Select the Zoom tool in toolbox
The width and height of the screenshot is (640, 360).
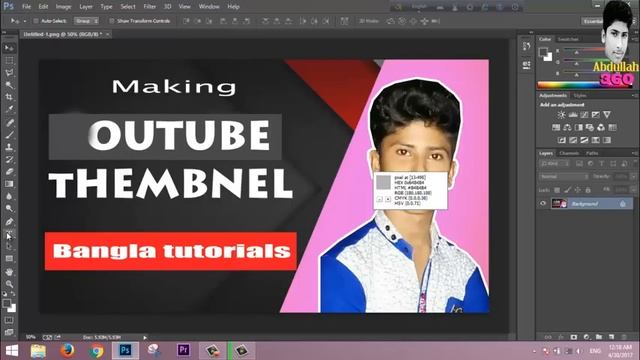click(x=9, y=284)
